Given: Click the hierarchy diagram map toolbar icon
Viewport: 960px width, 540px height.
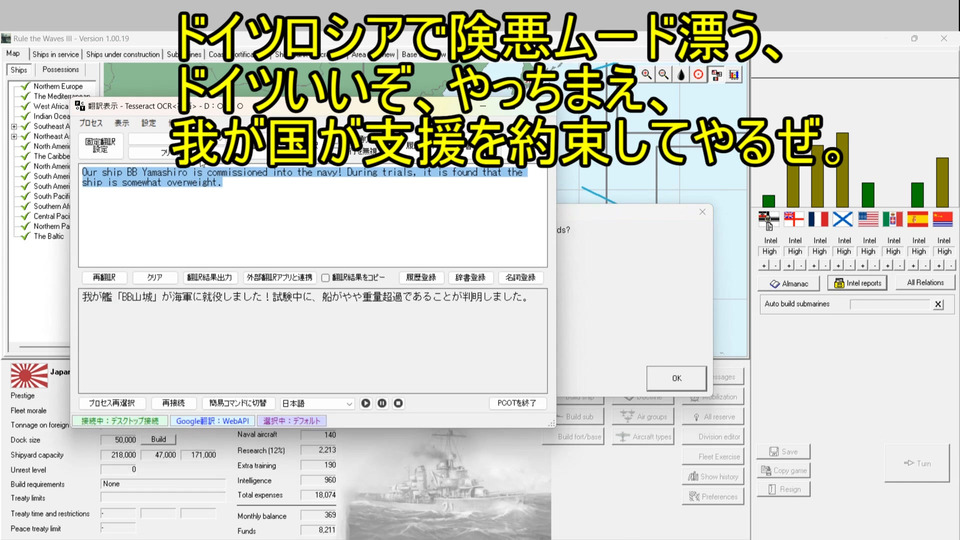Looking at the screenshot, I should pyautogui.click(x=716, y=75).
